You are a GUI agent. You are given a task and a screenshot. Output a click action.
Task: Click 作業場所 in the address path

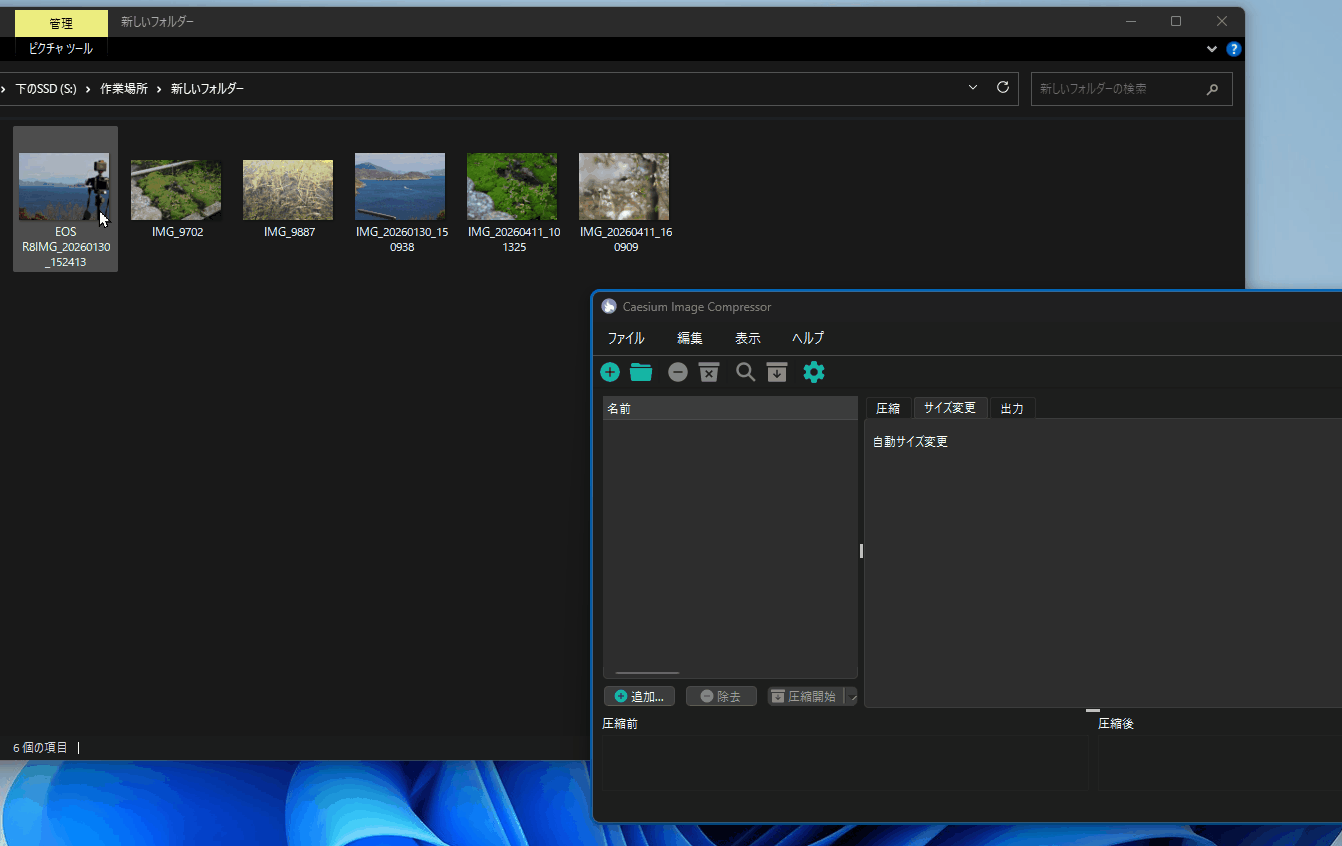click(x=123, y=89)
